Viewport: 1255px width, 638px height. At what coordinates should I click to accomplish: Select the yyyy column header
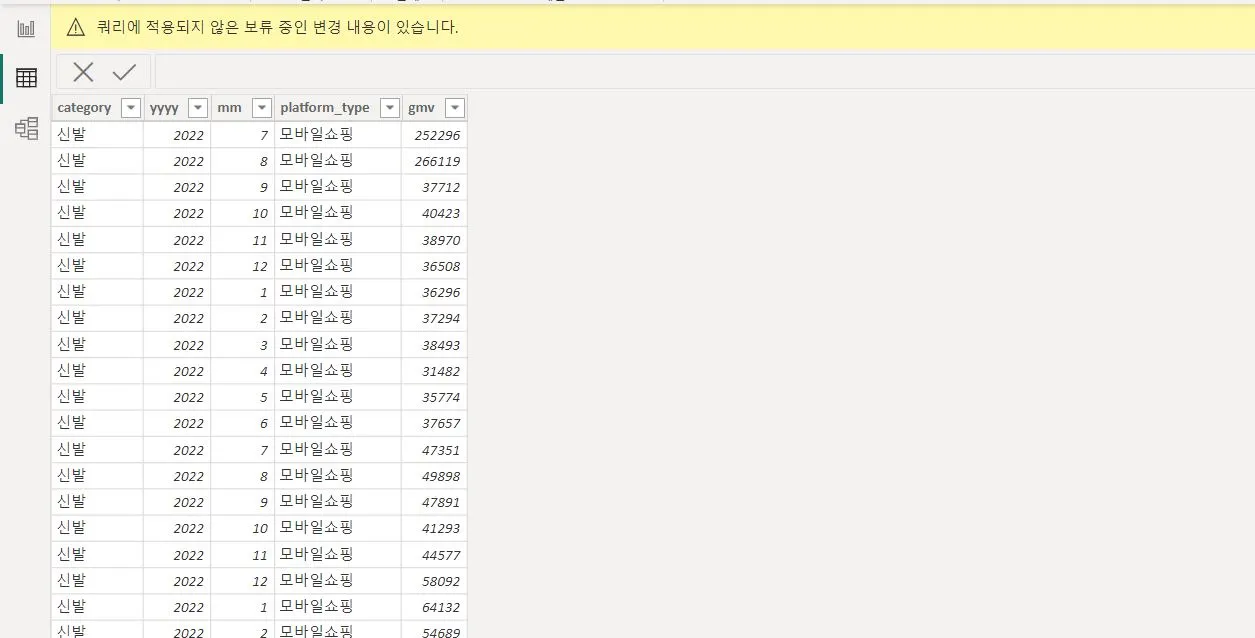pyautogui.click(x=177, y=108)
